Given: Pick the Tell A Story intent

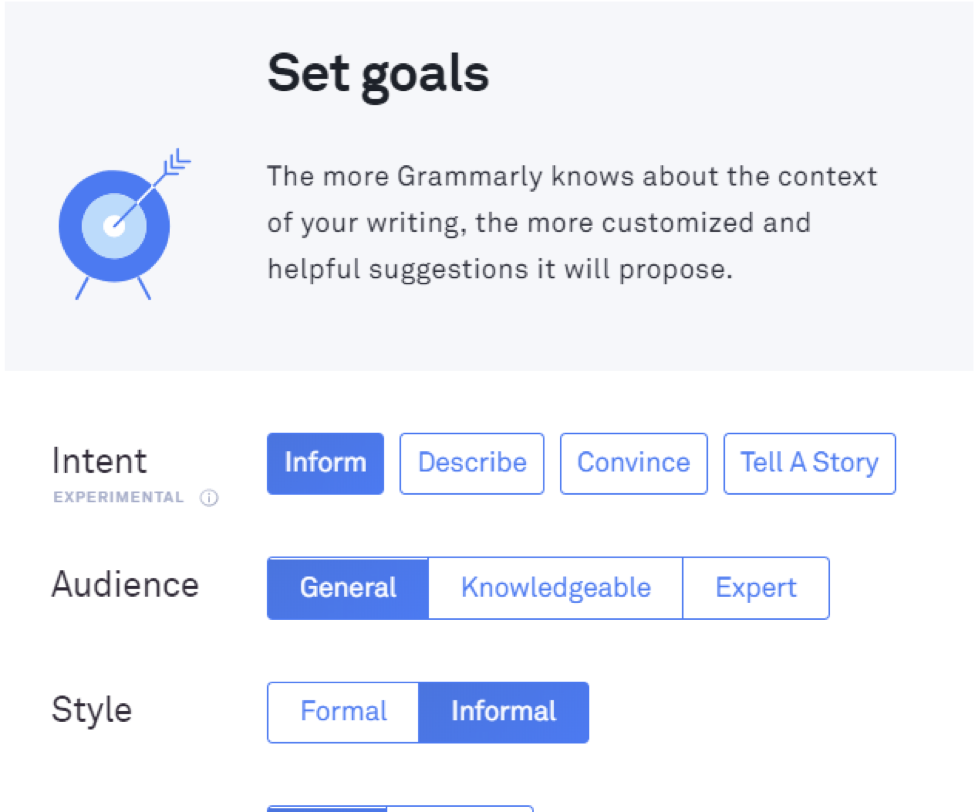Looking at the screenshot, I should 809,463.
